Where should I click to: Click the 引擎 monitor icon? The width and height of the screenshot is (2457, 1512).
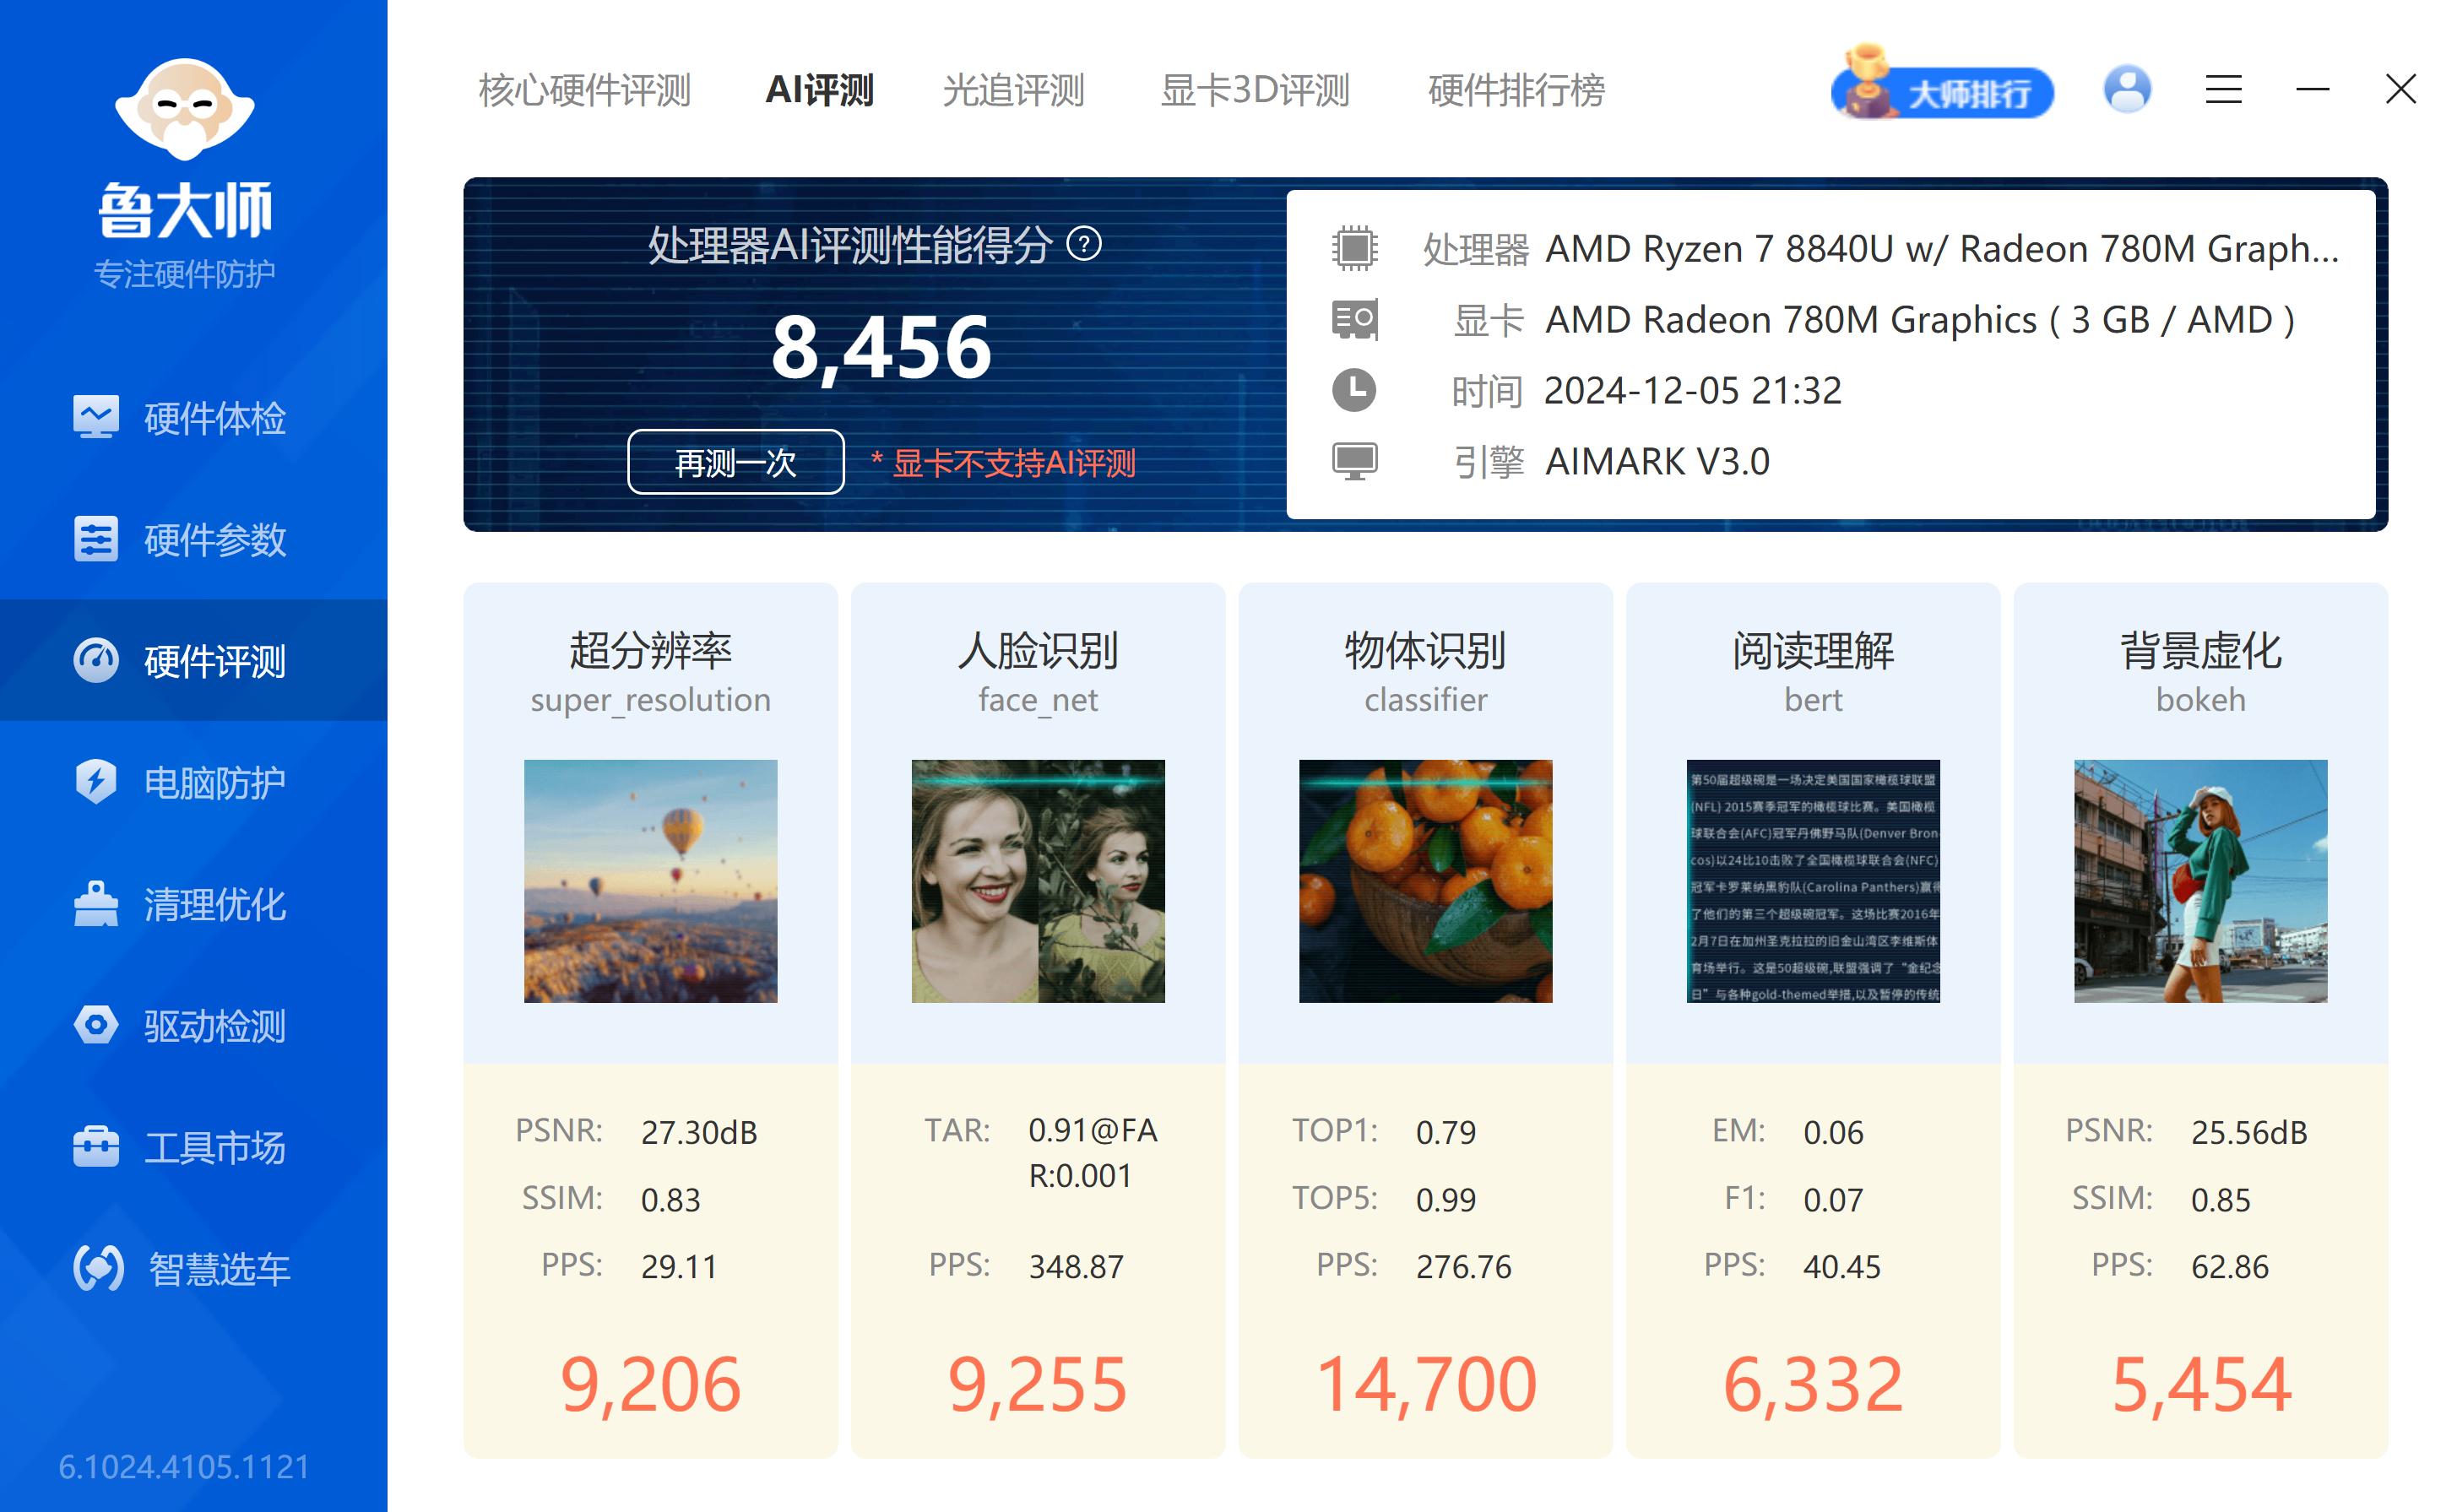pos(1354,461)
